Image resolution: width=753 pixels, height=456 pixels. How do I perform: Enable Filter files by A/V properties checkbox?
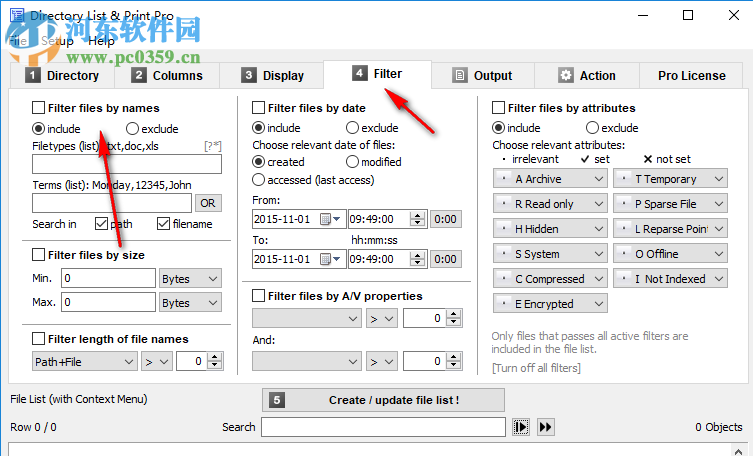[258, 296]
